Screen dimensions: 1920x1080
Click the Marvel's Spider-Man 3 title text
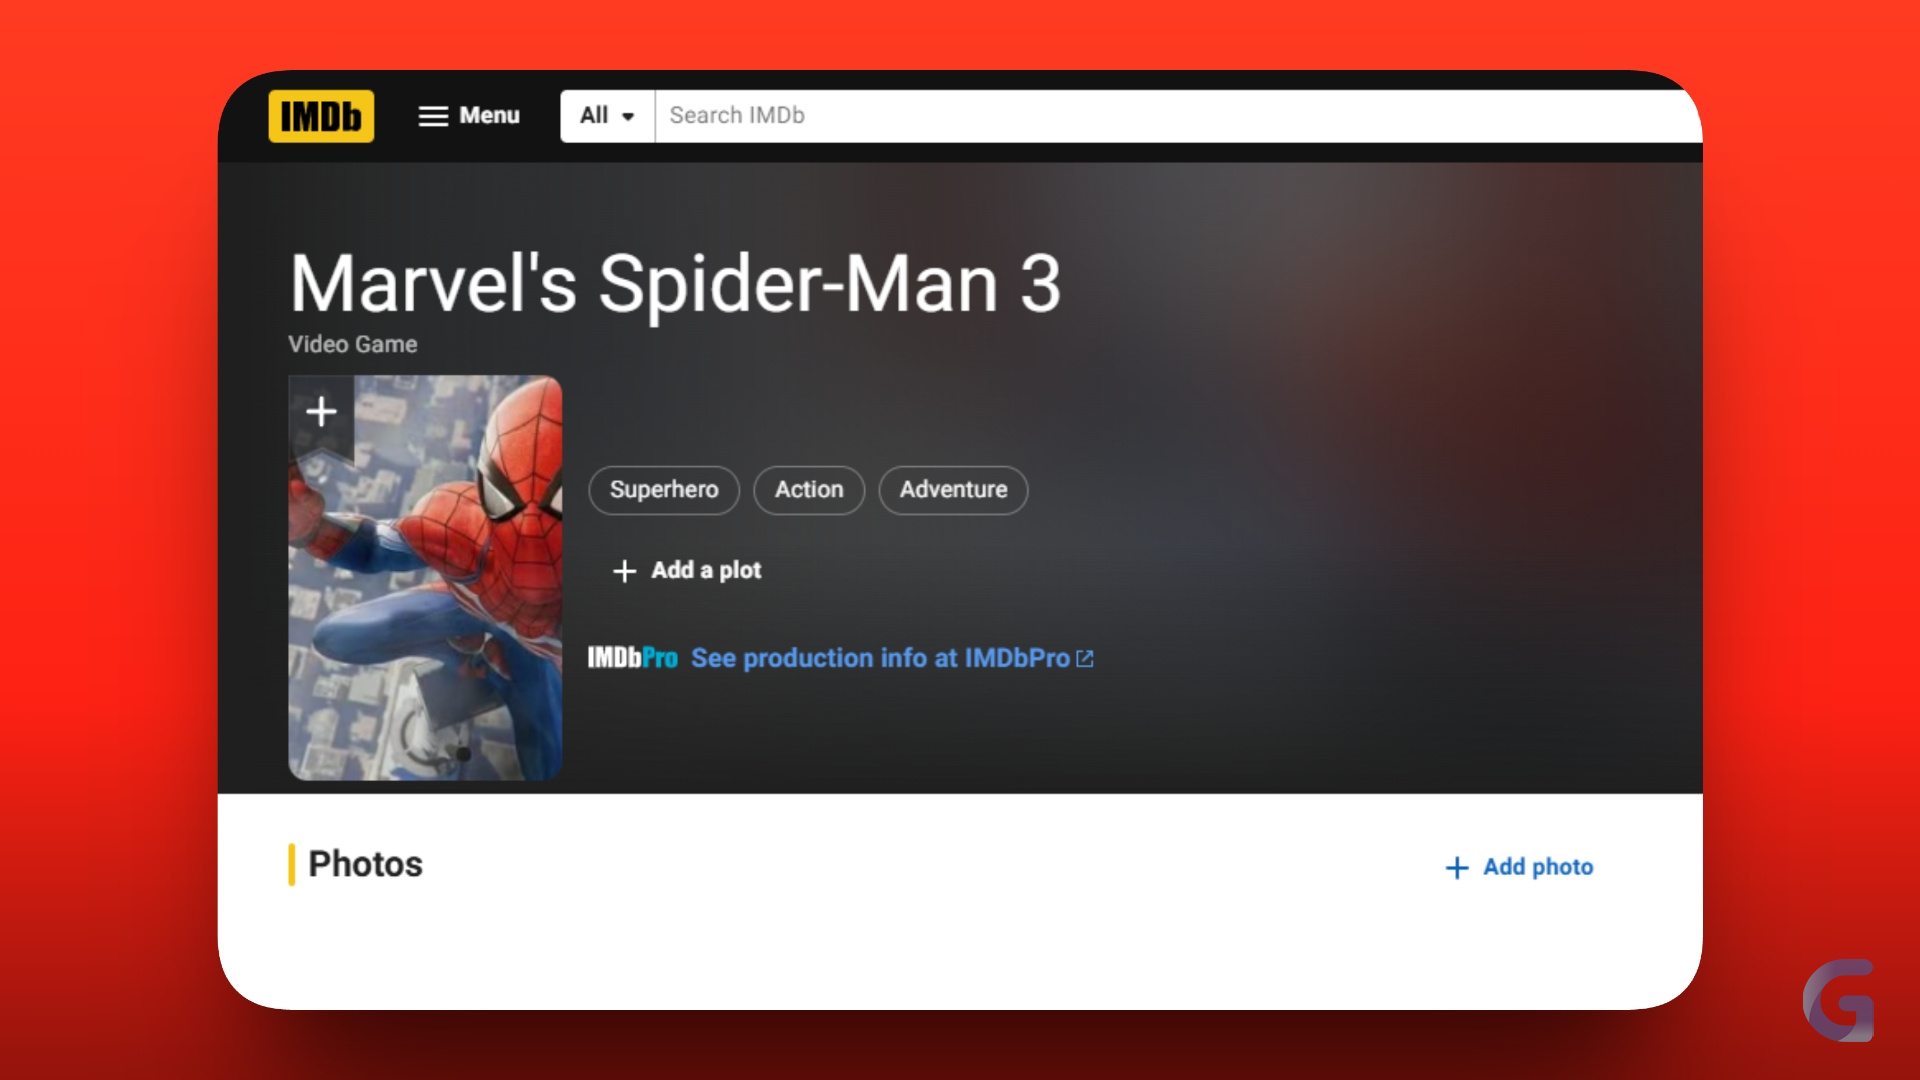click(x=675, y=284)
